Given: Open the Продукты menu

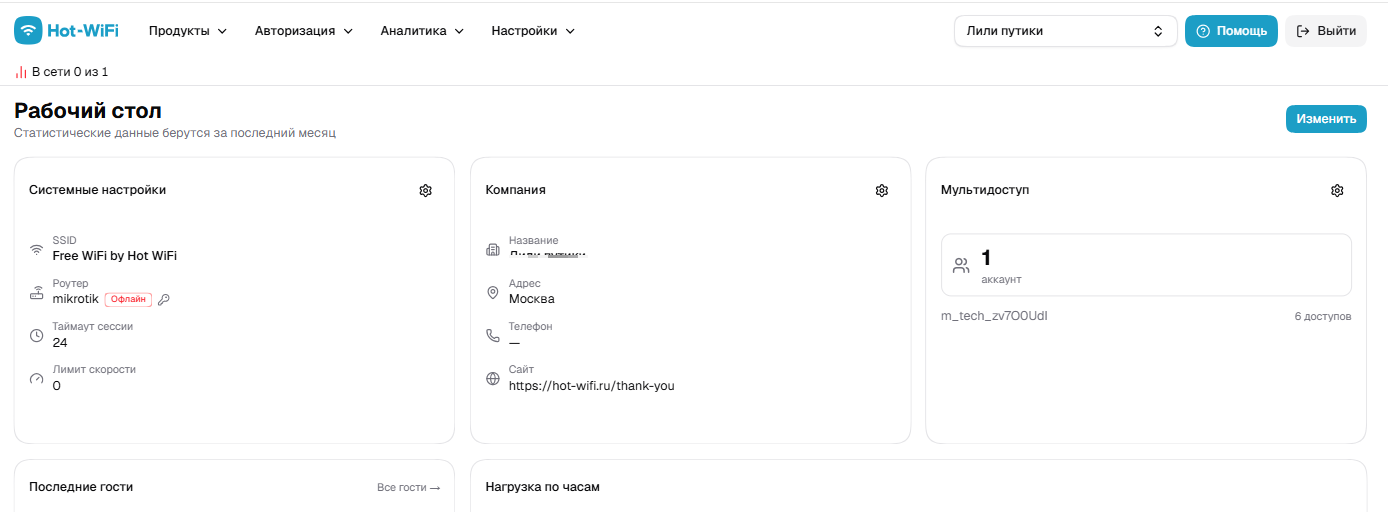Looking at the screenshot, I should pyautogui.click(x=188, y=31).
